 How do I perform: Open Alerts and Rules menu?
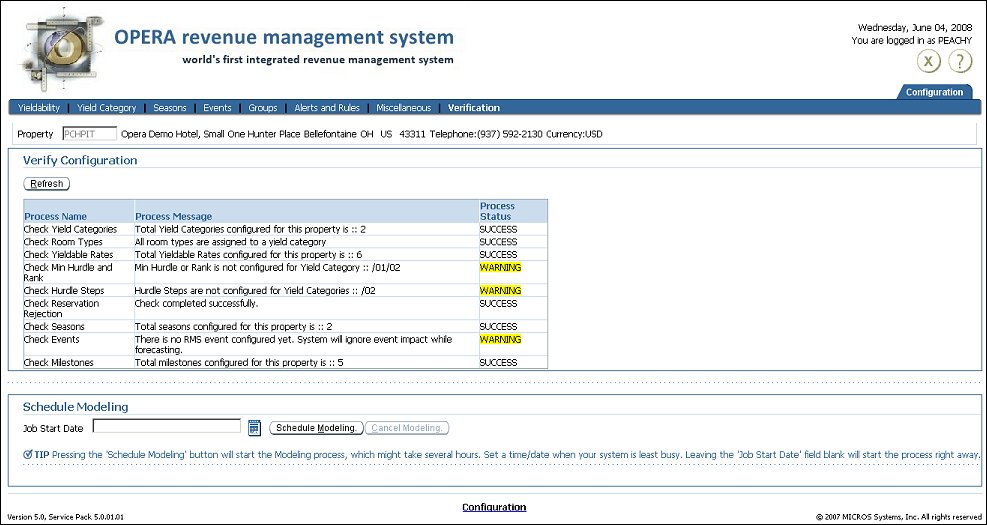pyautogui.click(x=327, y=108)
